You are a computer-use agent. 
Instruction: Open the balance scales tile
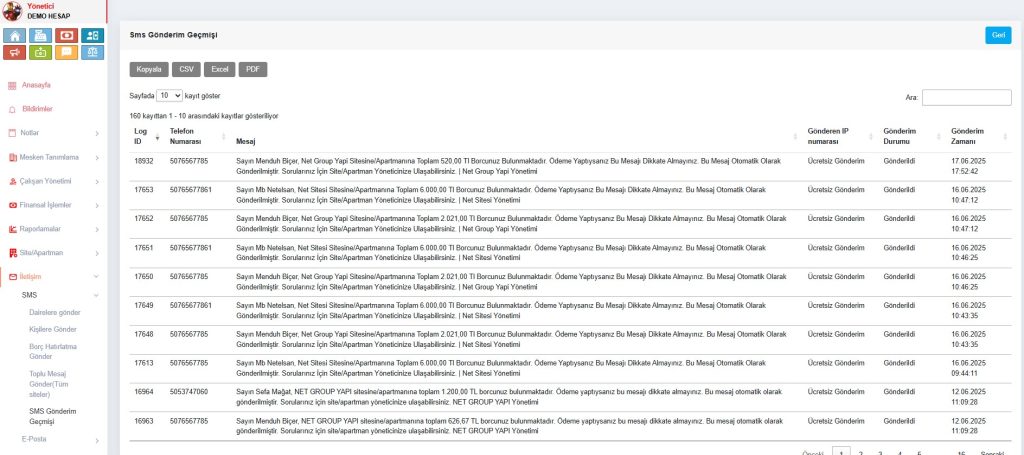click(92, 53)
